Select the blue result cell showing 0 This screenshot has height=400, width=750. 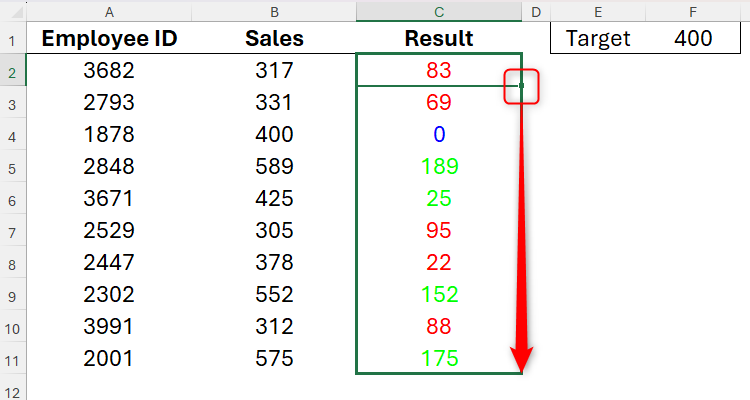pos(439,134)
